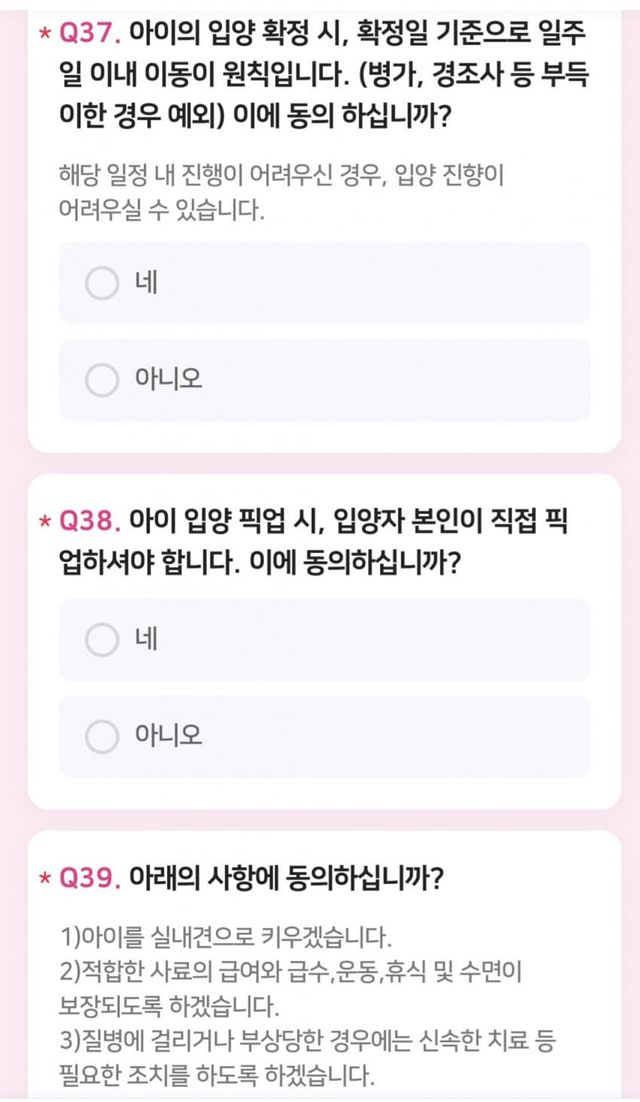Click the red required asterisk beside Q39
Image resolution: width=640 pixels, height=1102 pixels.
(x=44, y=880)
